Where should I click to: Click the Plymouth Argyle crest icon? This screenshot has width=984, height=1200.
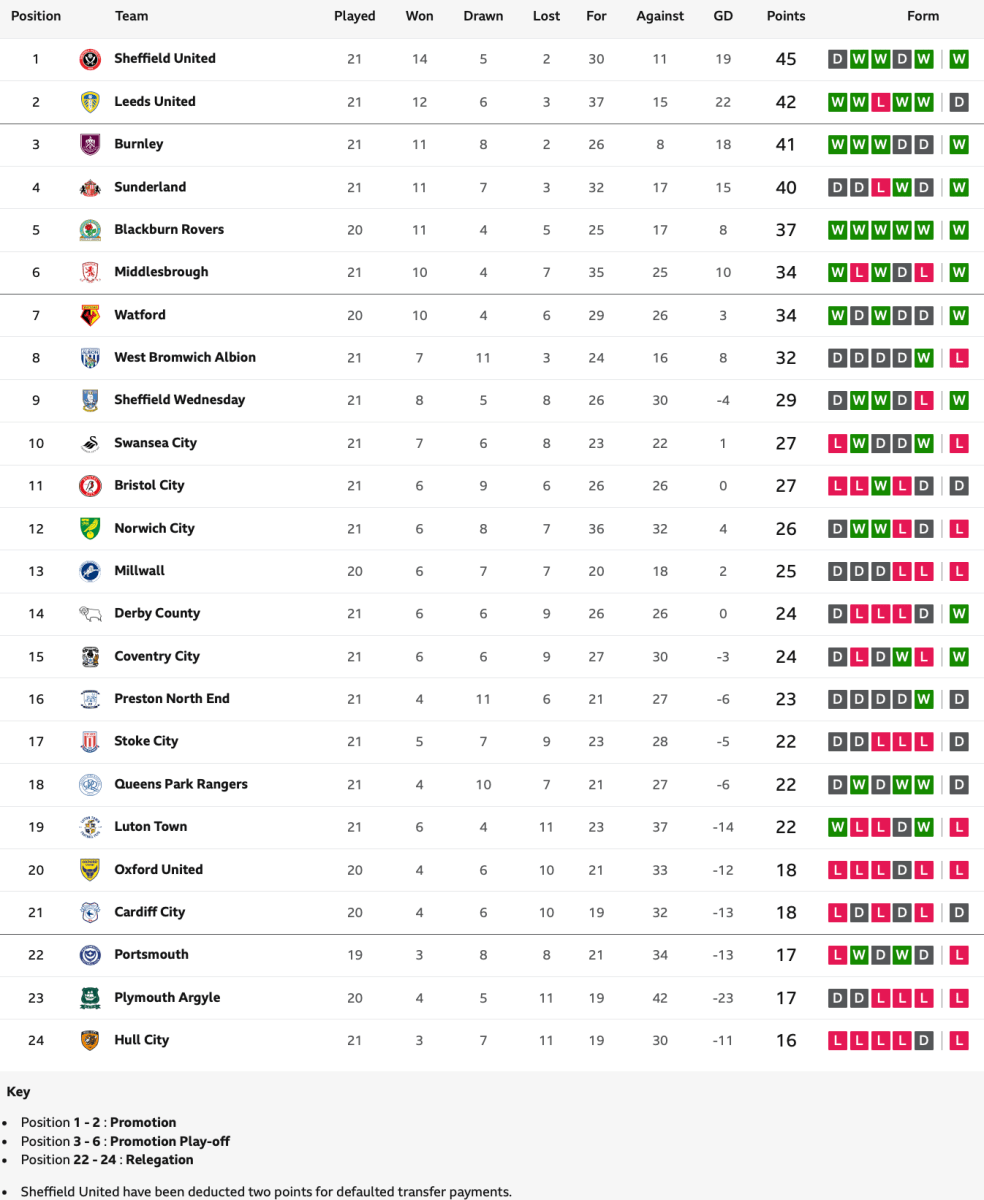click(90, 998)
